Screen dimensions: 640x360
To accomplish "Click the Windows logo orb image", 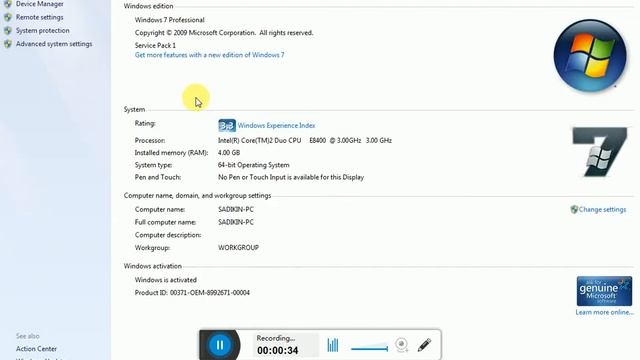I will tap(590, 56).
